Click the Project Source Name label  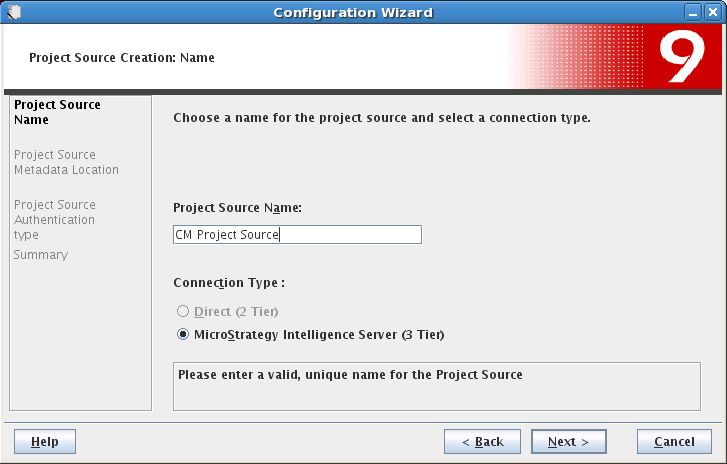237,208
